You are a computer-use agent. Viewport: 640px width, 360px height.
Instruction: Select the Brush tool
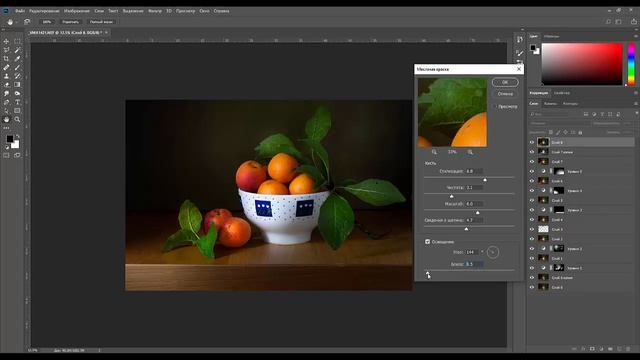pyautogui.click(x=17, y=67)
